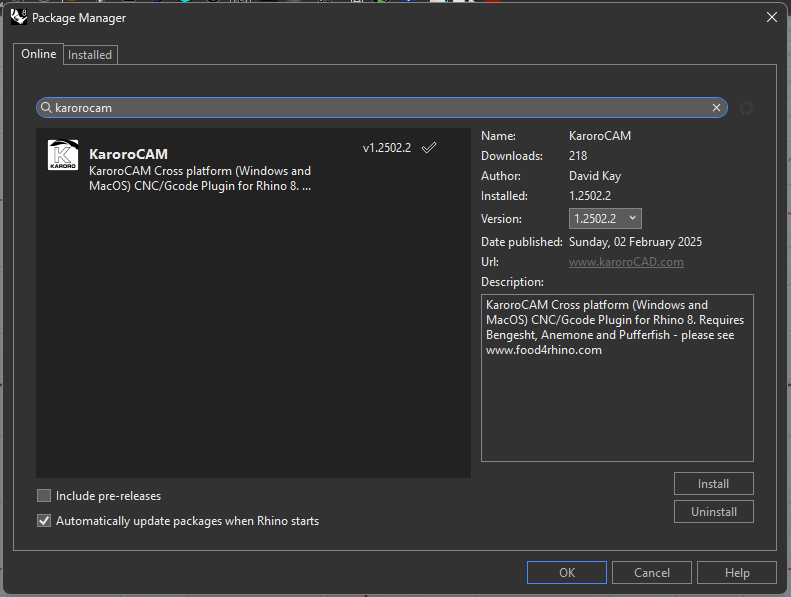Click the magnifier search icon
The height and width of the screenshot is (597, 791).
[46, 107]
